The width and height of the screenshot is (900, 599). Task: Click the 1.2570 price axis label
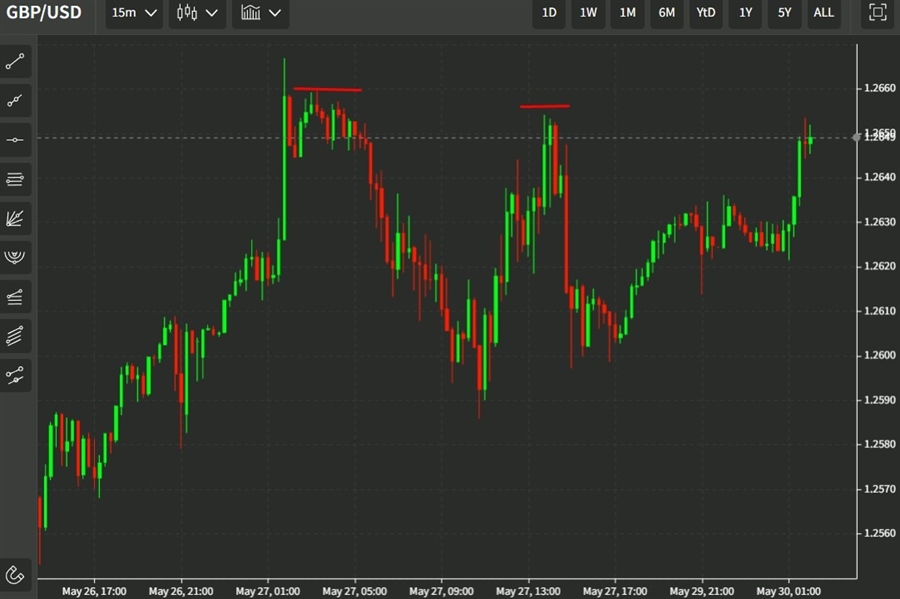click(879, 489)
